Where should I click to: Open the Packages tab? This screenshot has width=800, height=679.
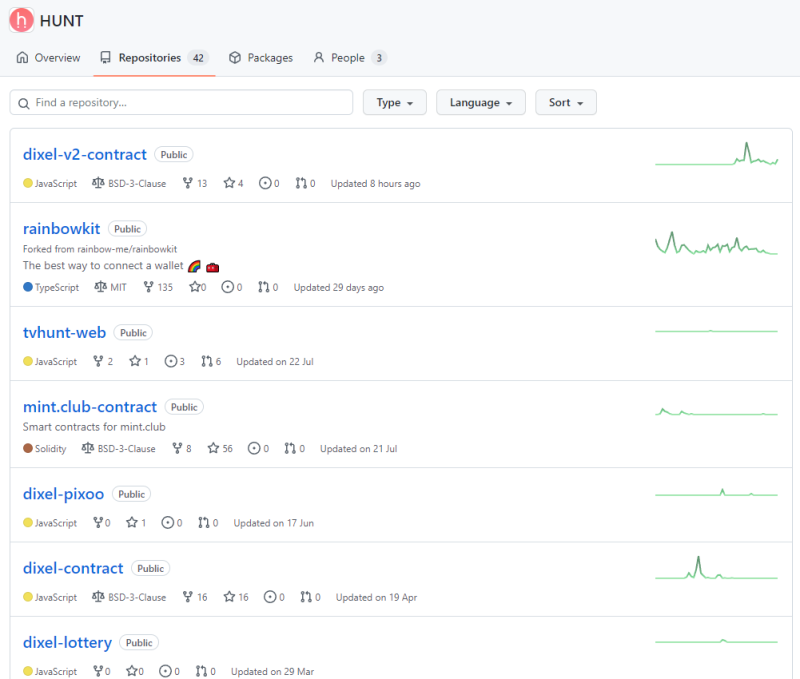(261, 58)
